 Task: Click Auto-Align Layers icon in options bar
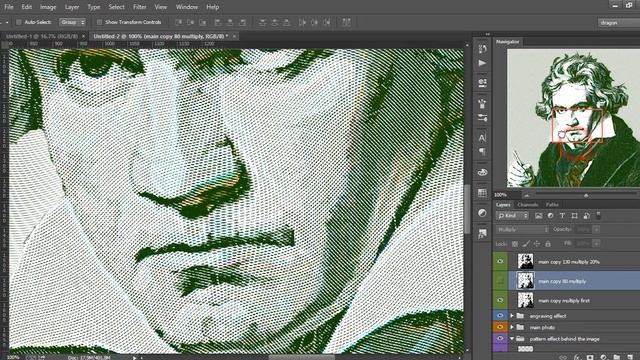[x=346, y=22]
